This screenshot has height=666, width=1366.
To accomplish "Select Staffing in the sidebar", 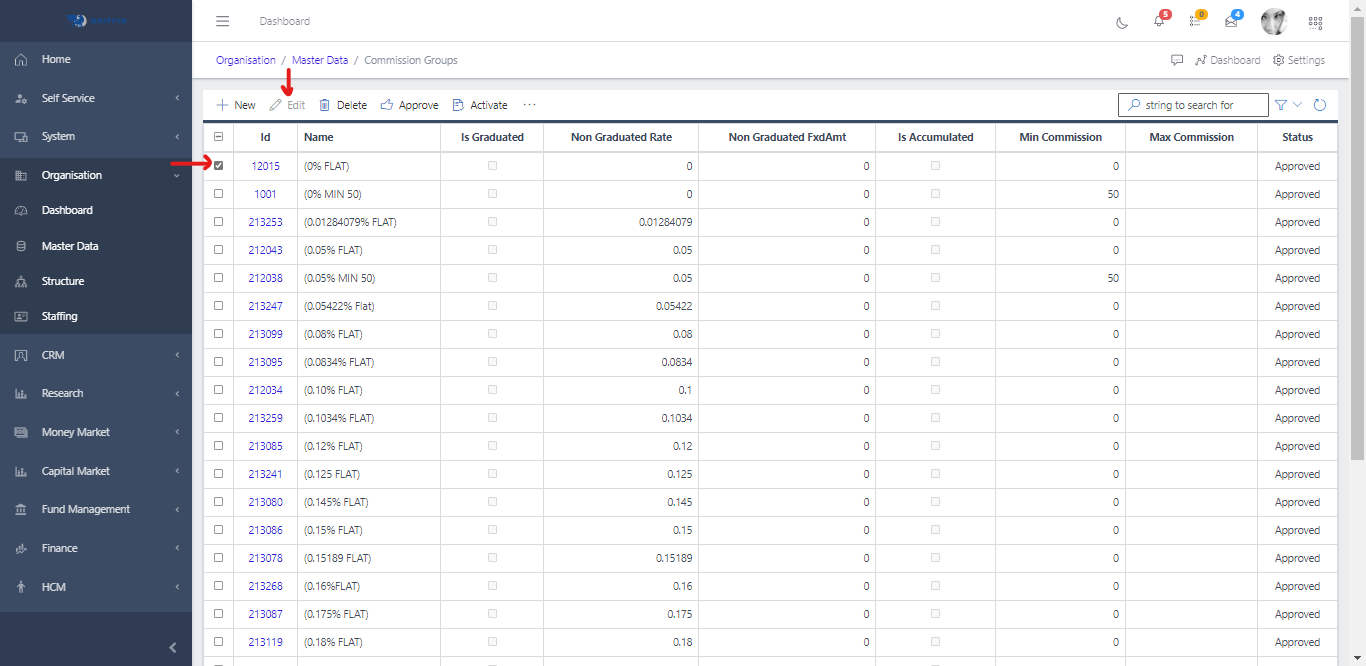I will pos(59,316).
